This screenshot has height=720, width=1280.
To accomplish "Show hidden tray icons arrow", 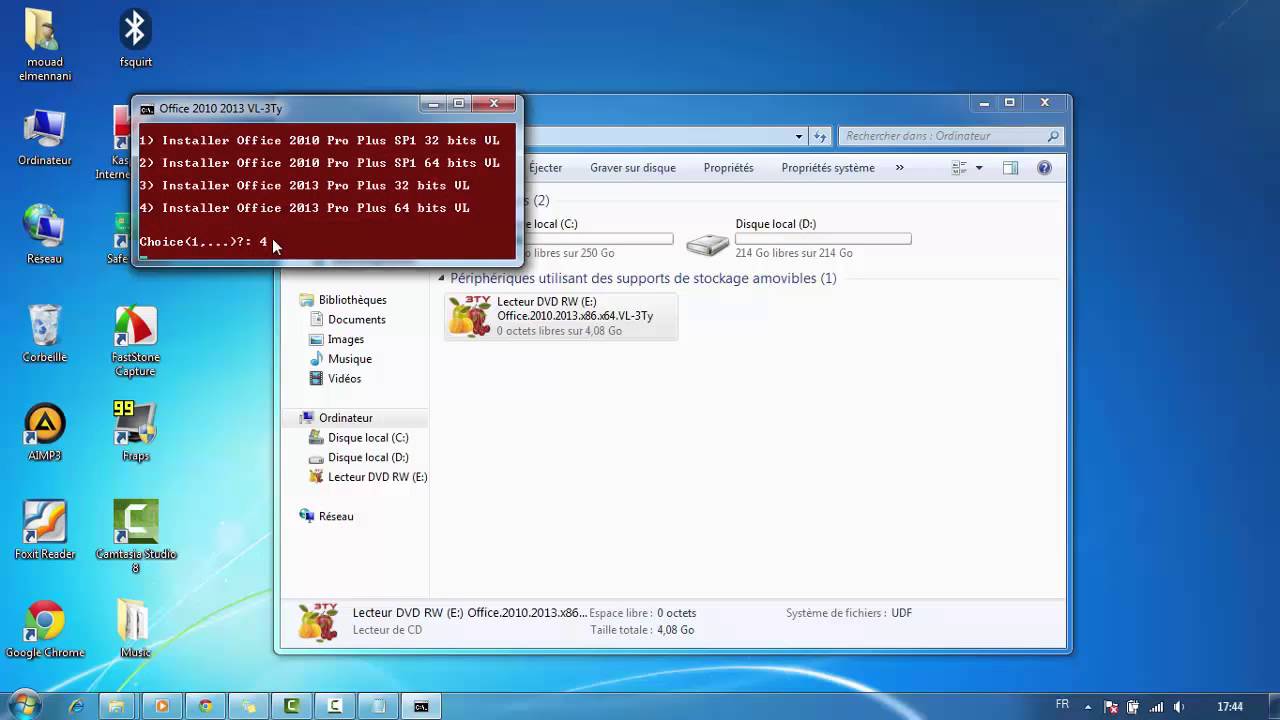I will tap(1086, 707).
